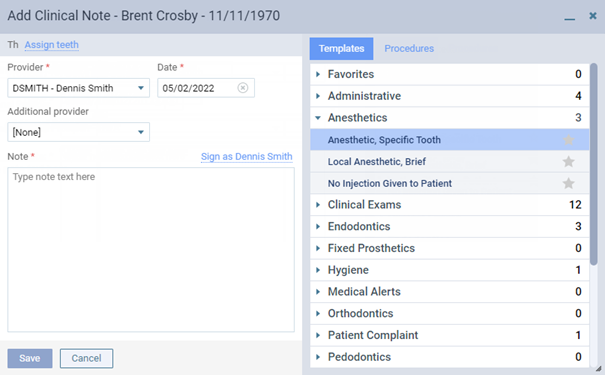This screenshot has width=605, height=375.
Task: Switch to the Procedures tab
Action: tap(409, 49)
